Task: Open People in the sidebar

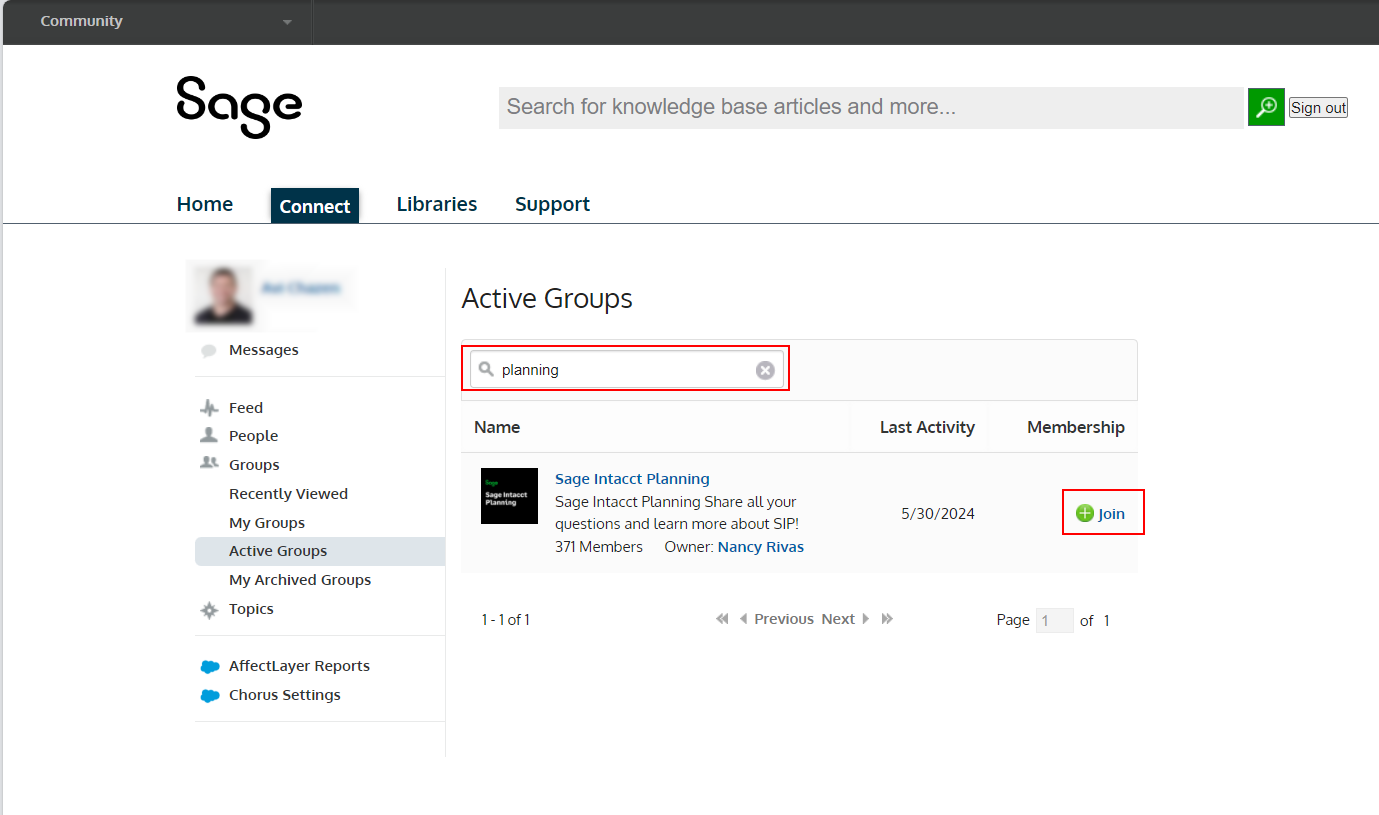Action: [x=254, y=436]
